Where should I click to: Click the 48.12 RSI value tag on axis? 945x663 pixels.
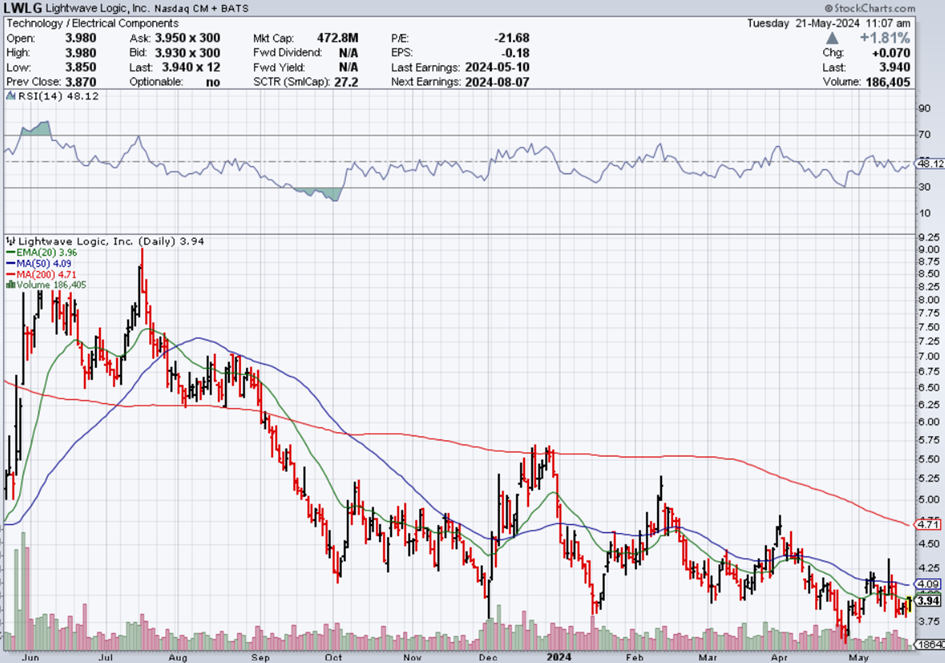point(931,163)
